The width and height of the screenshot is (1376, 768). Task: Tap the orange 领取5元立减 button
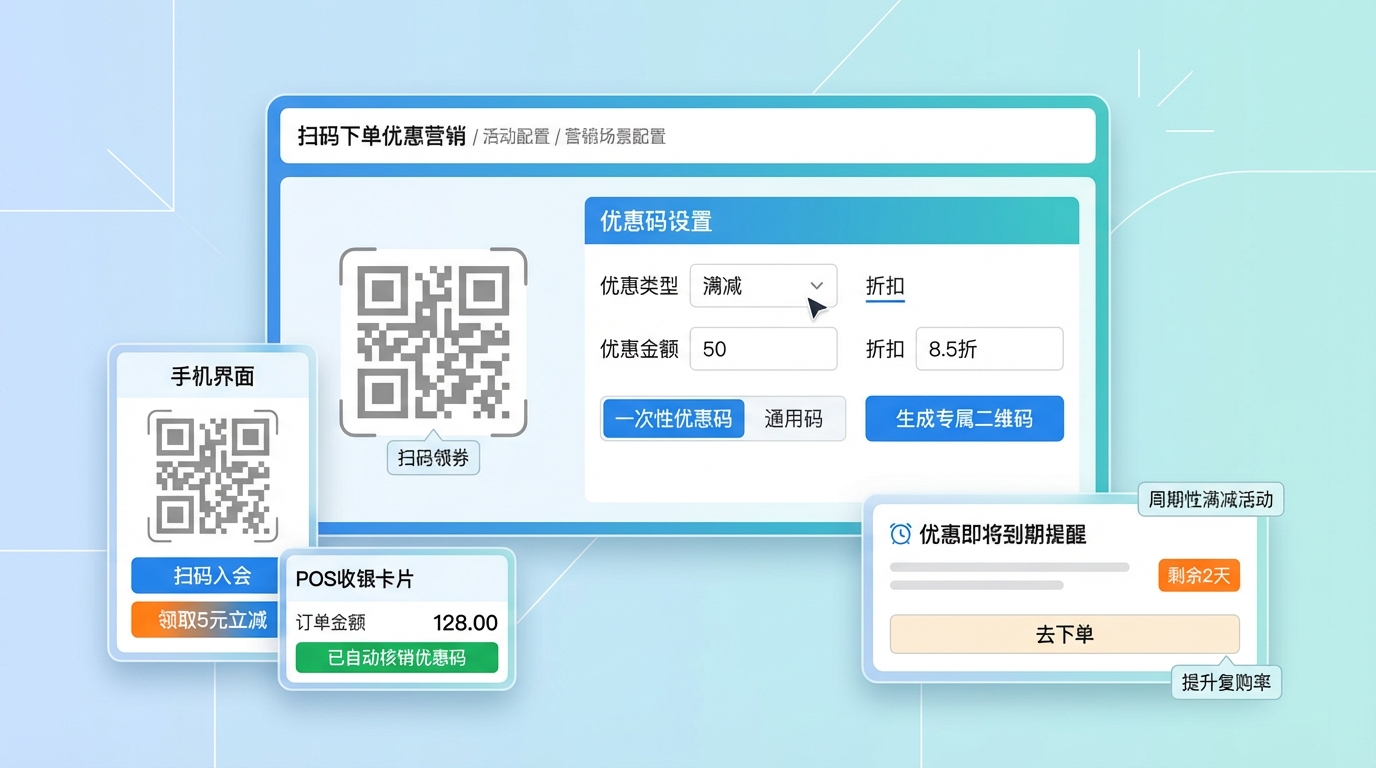coord(212,620)
